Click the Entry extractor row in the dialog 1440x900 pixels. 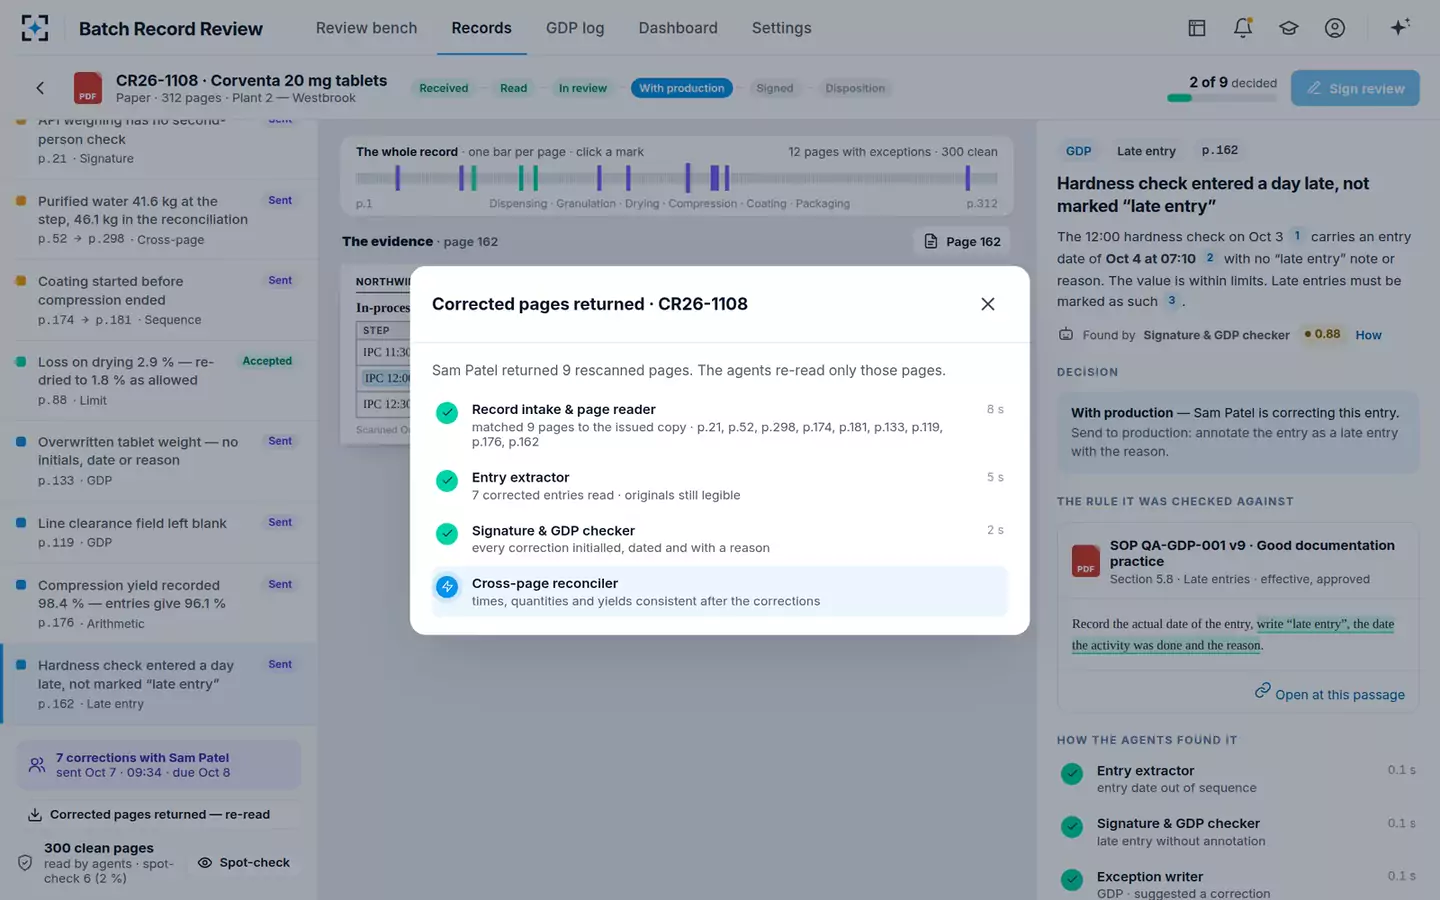(719, 486)
